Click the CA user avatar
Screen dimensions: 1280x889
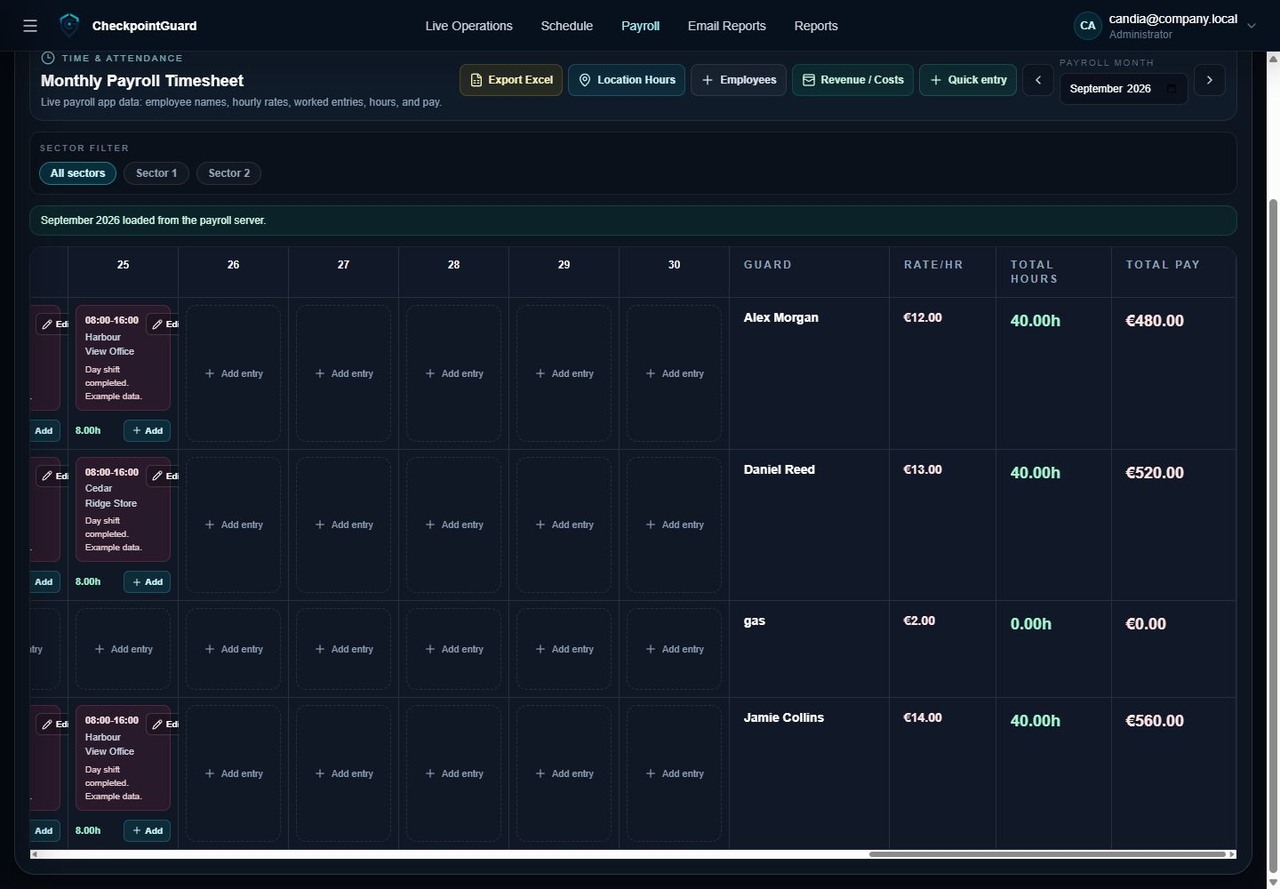pyautogui.click(x=1087, y=26)
